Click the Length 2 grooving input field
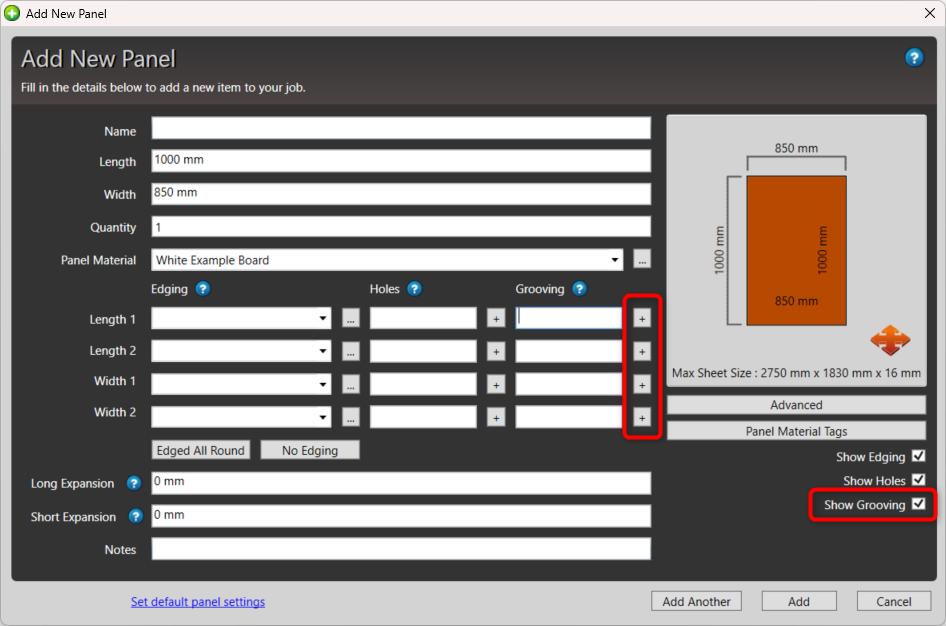The image size is (946, 626). pos(569,352)
